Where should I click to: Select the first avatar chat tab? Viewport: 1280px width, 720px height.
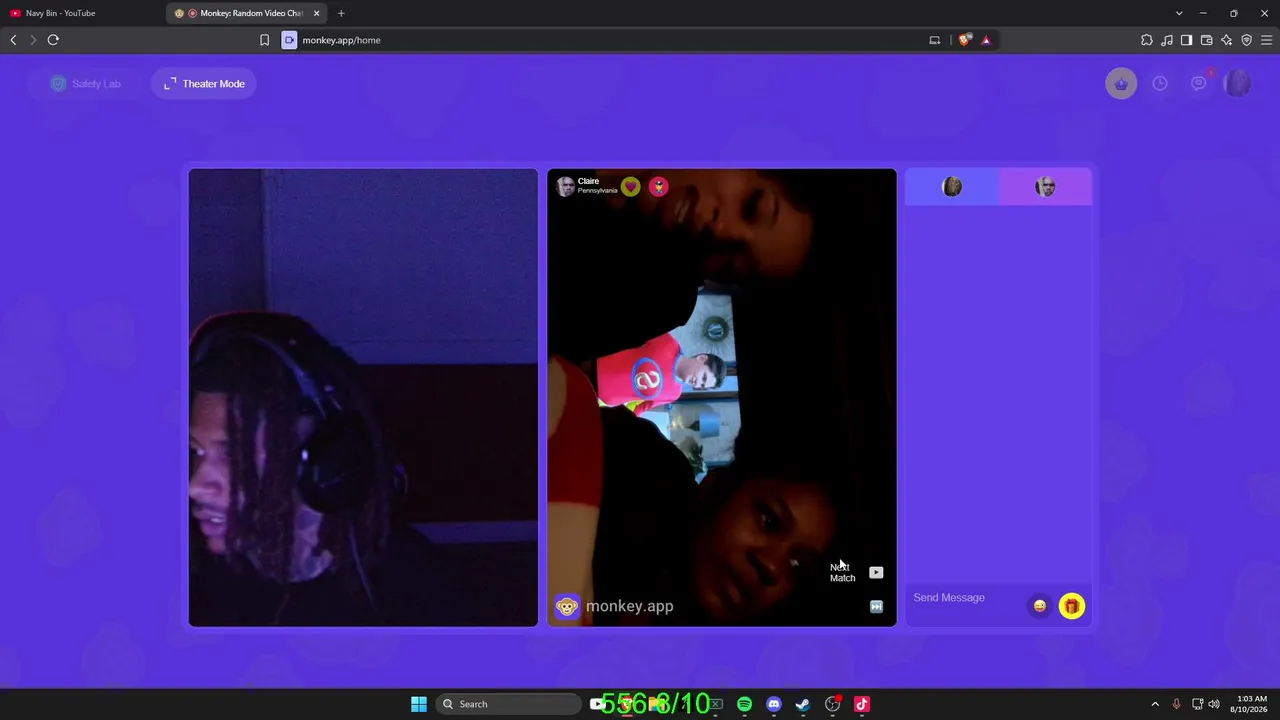(x=952, y=187)
